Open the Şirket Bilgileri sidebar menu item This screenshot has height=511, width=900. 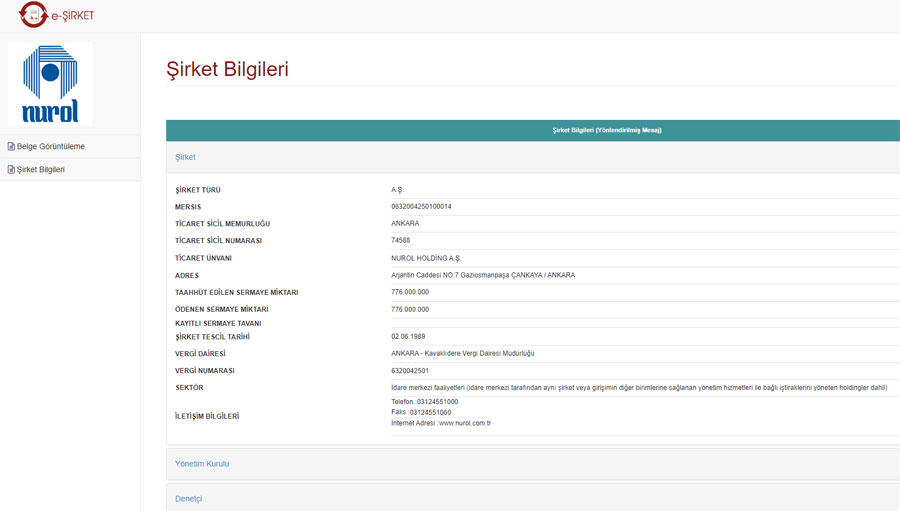pyautogui.click(x=70, y=169)
